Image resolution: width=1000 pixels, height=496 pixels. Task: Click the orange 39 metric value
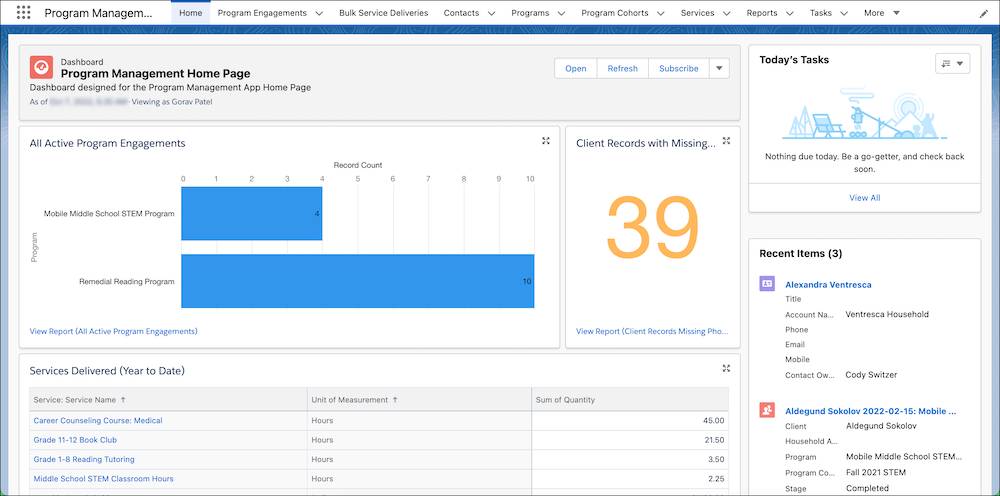click(652, 227)
